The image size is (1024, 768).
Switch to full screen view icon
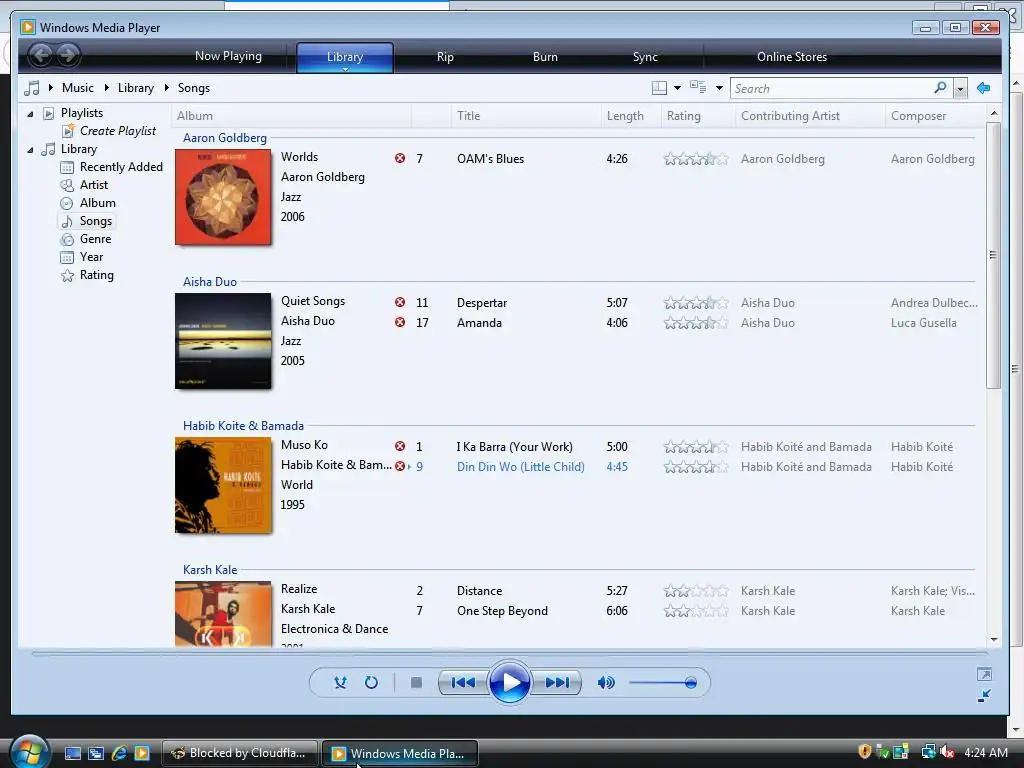pos(984,674)
